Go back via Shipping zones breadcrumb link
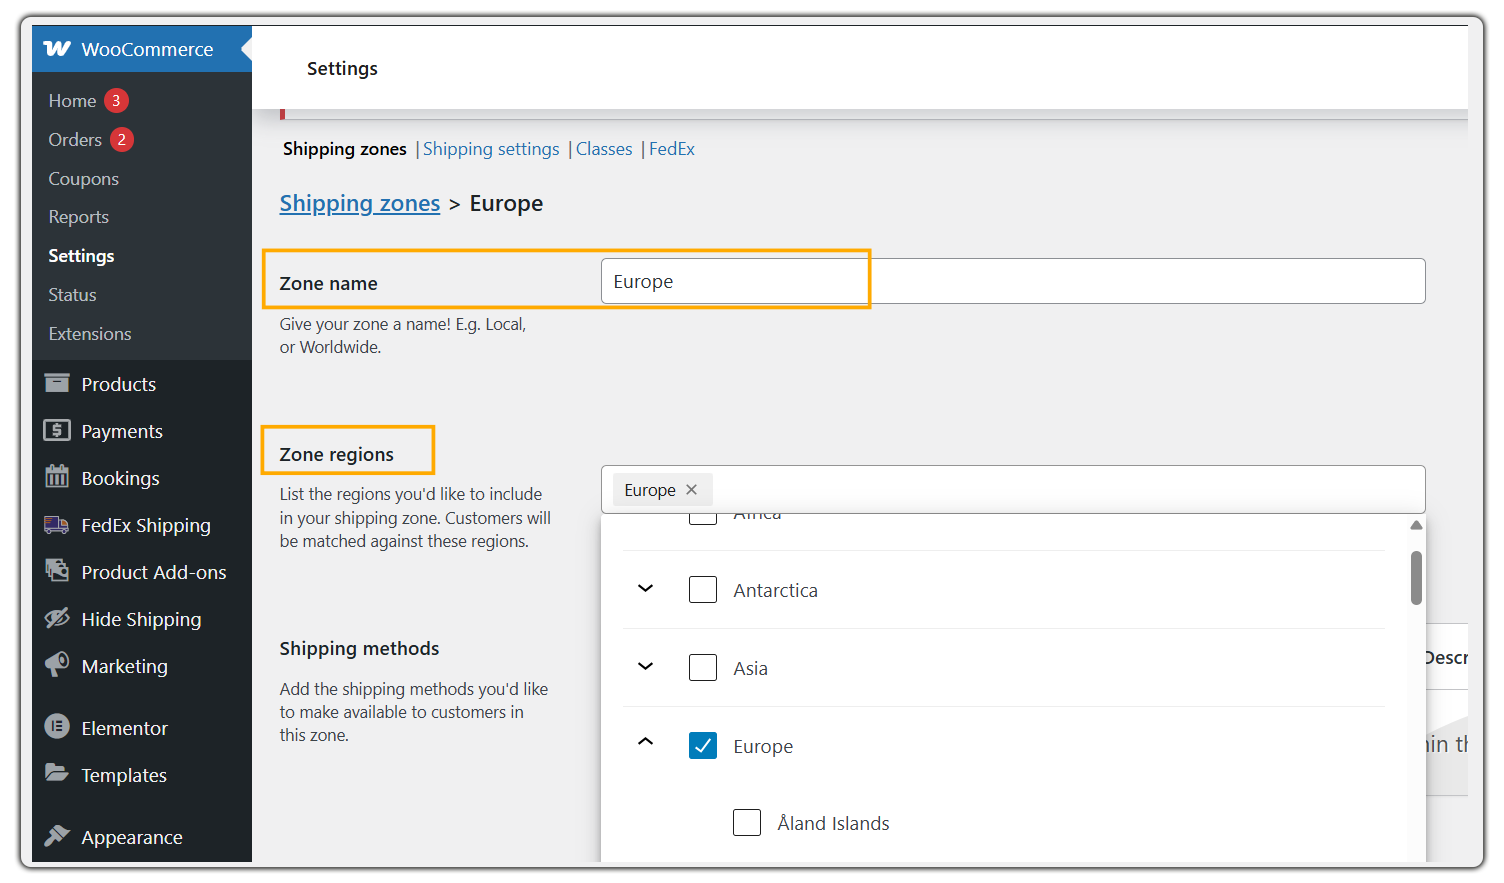This screenshot has height=883, width=1504. [x=360, y=204]
